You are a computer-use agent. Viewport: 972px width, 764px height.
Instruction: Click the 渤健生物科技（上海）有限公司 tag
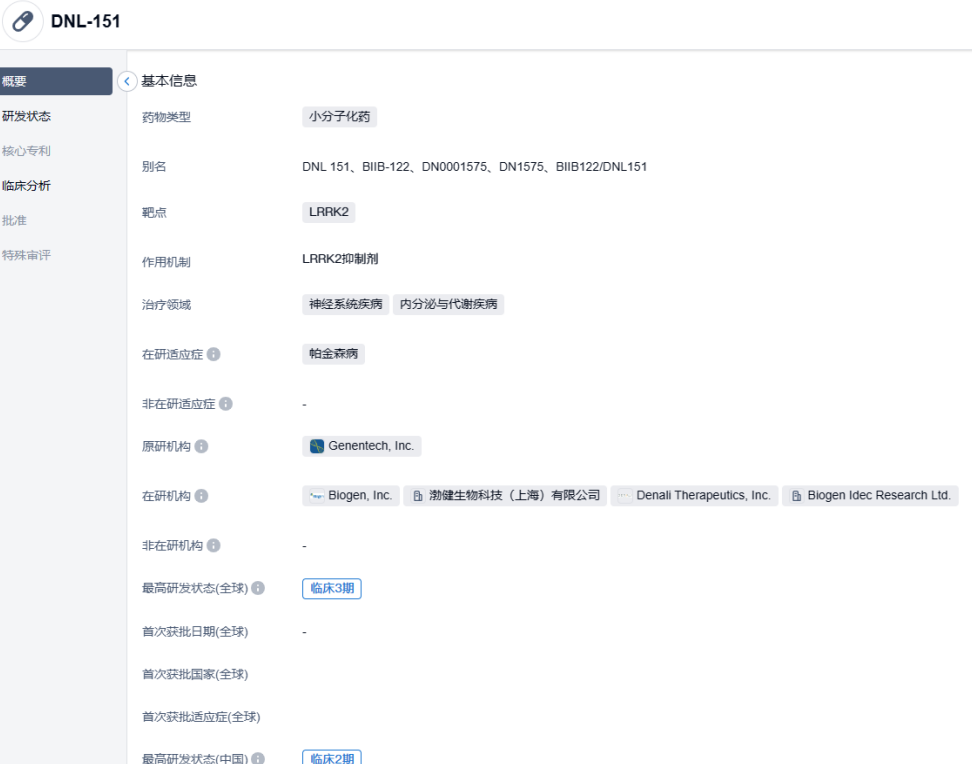point(507,496)
